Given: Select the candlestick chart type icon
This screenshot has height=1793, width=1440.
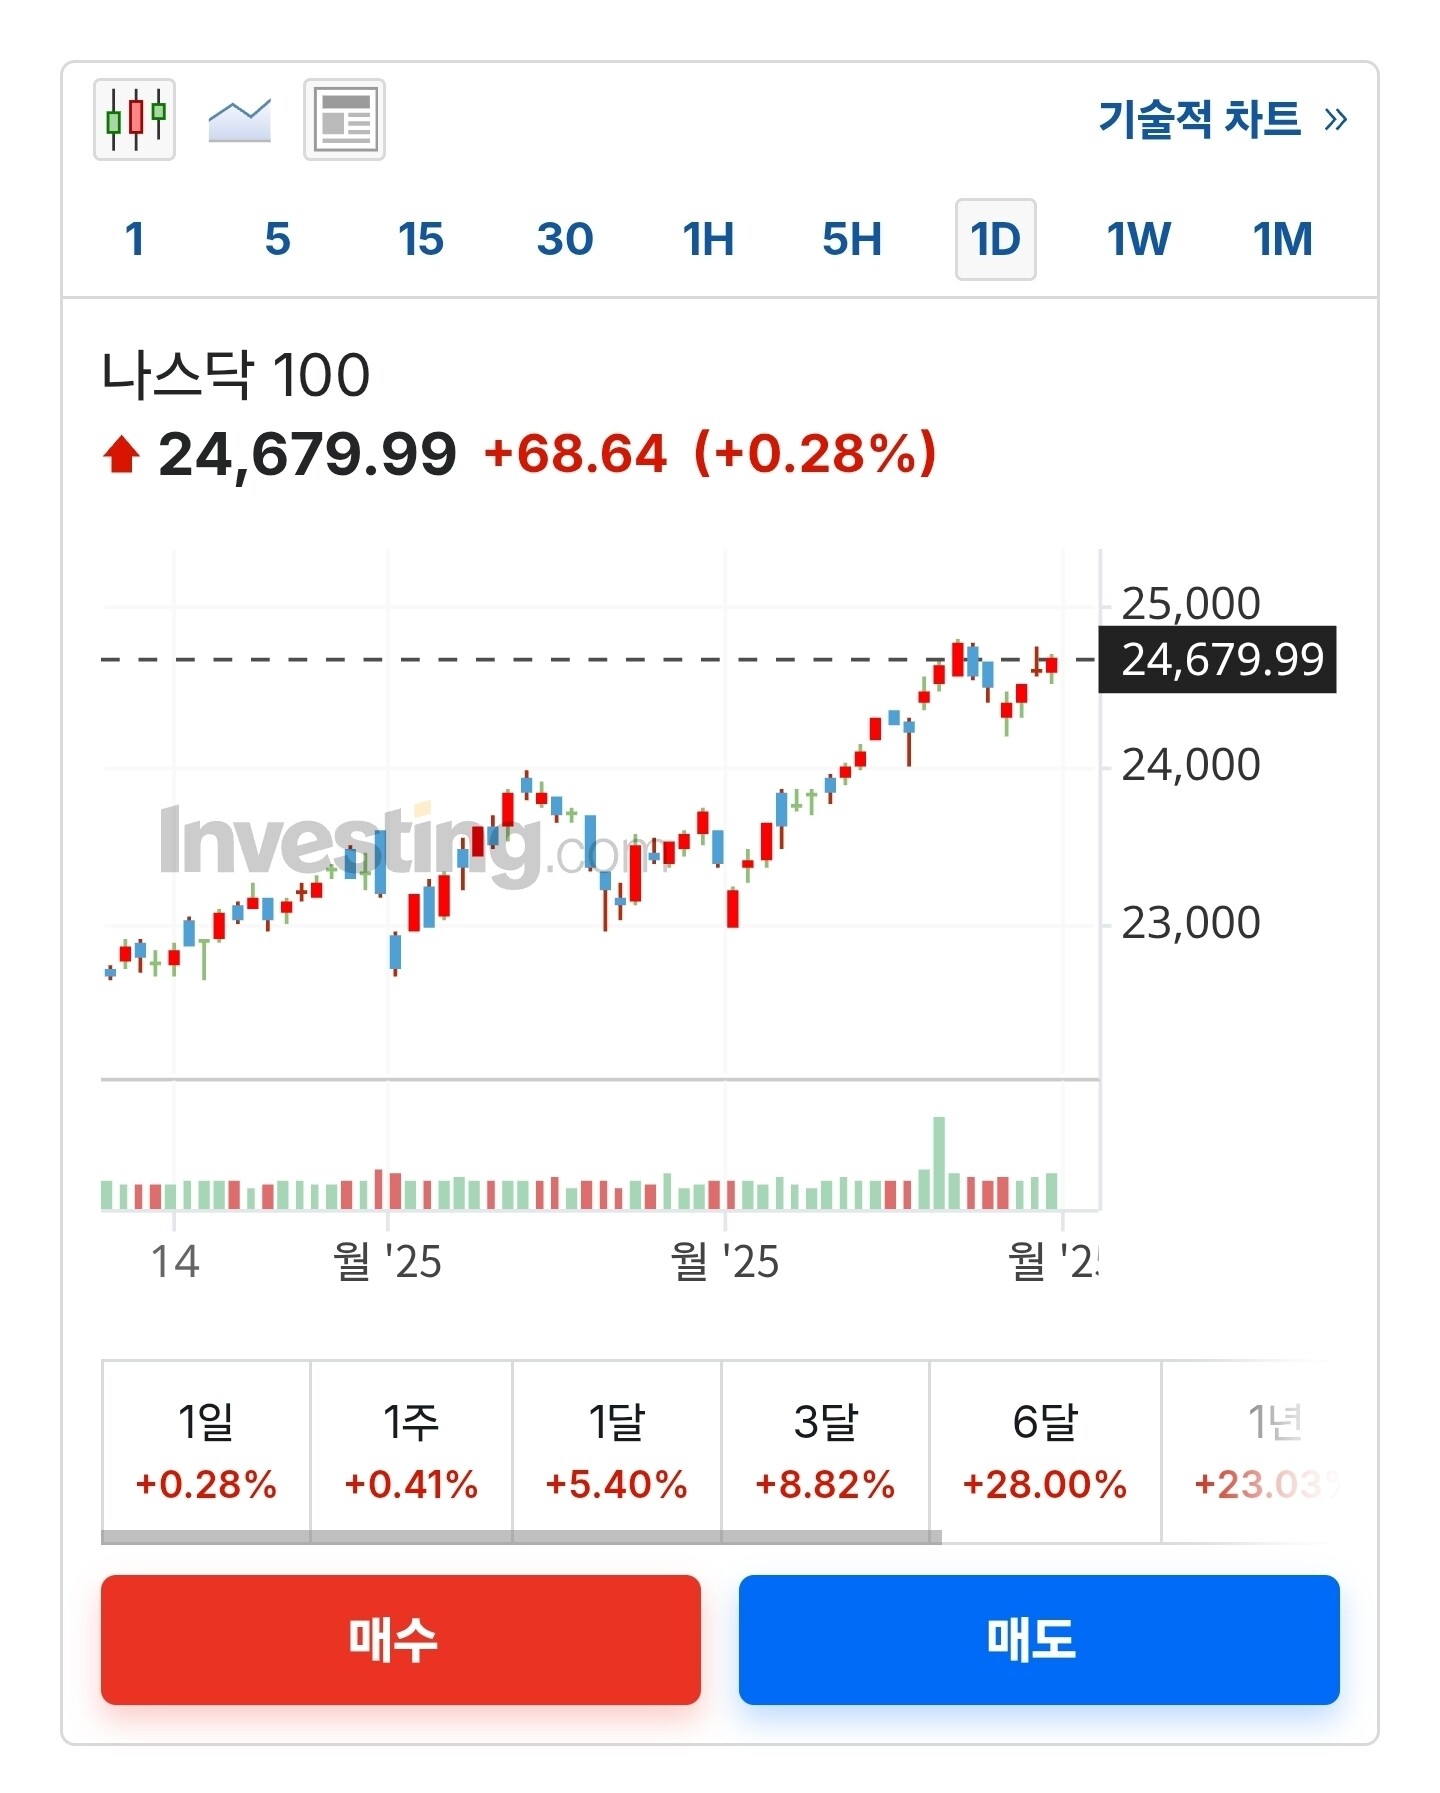Looking at the screenshot, I should pos(134,119).
